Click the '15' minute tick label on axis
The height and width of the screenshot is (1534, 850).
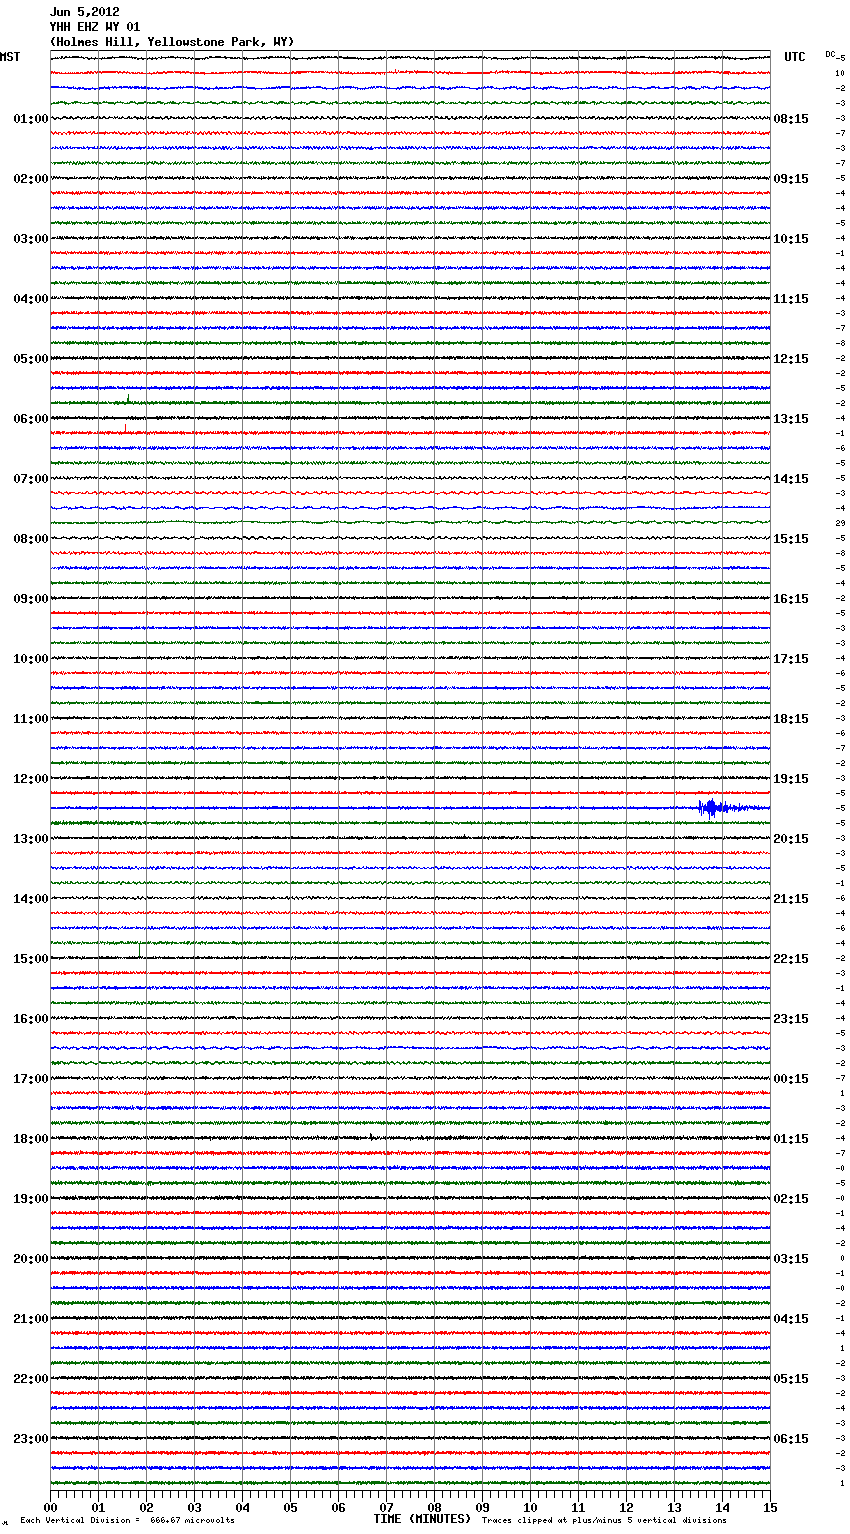770,1507
